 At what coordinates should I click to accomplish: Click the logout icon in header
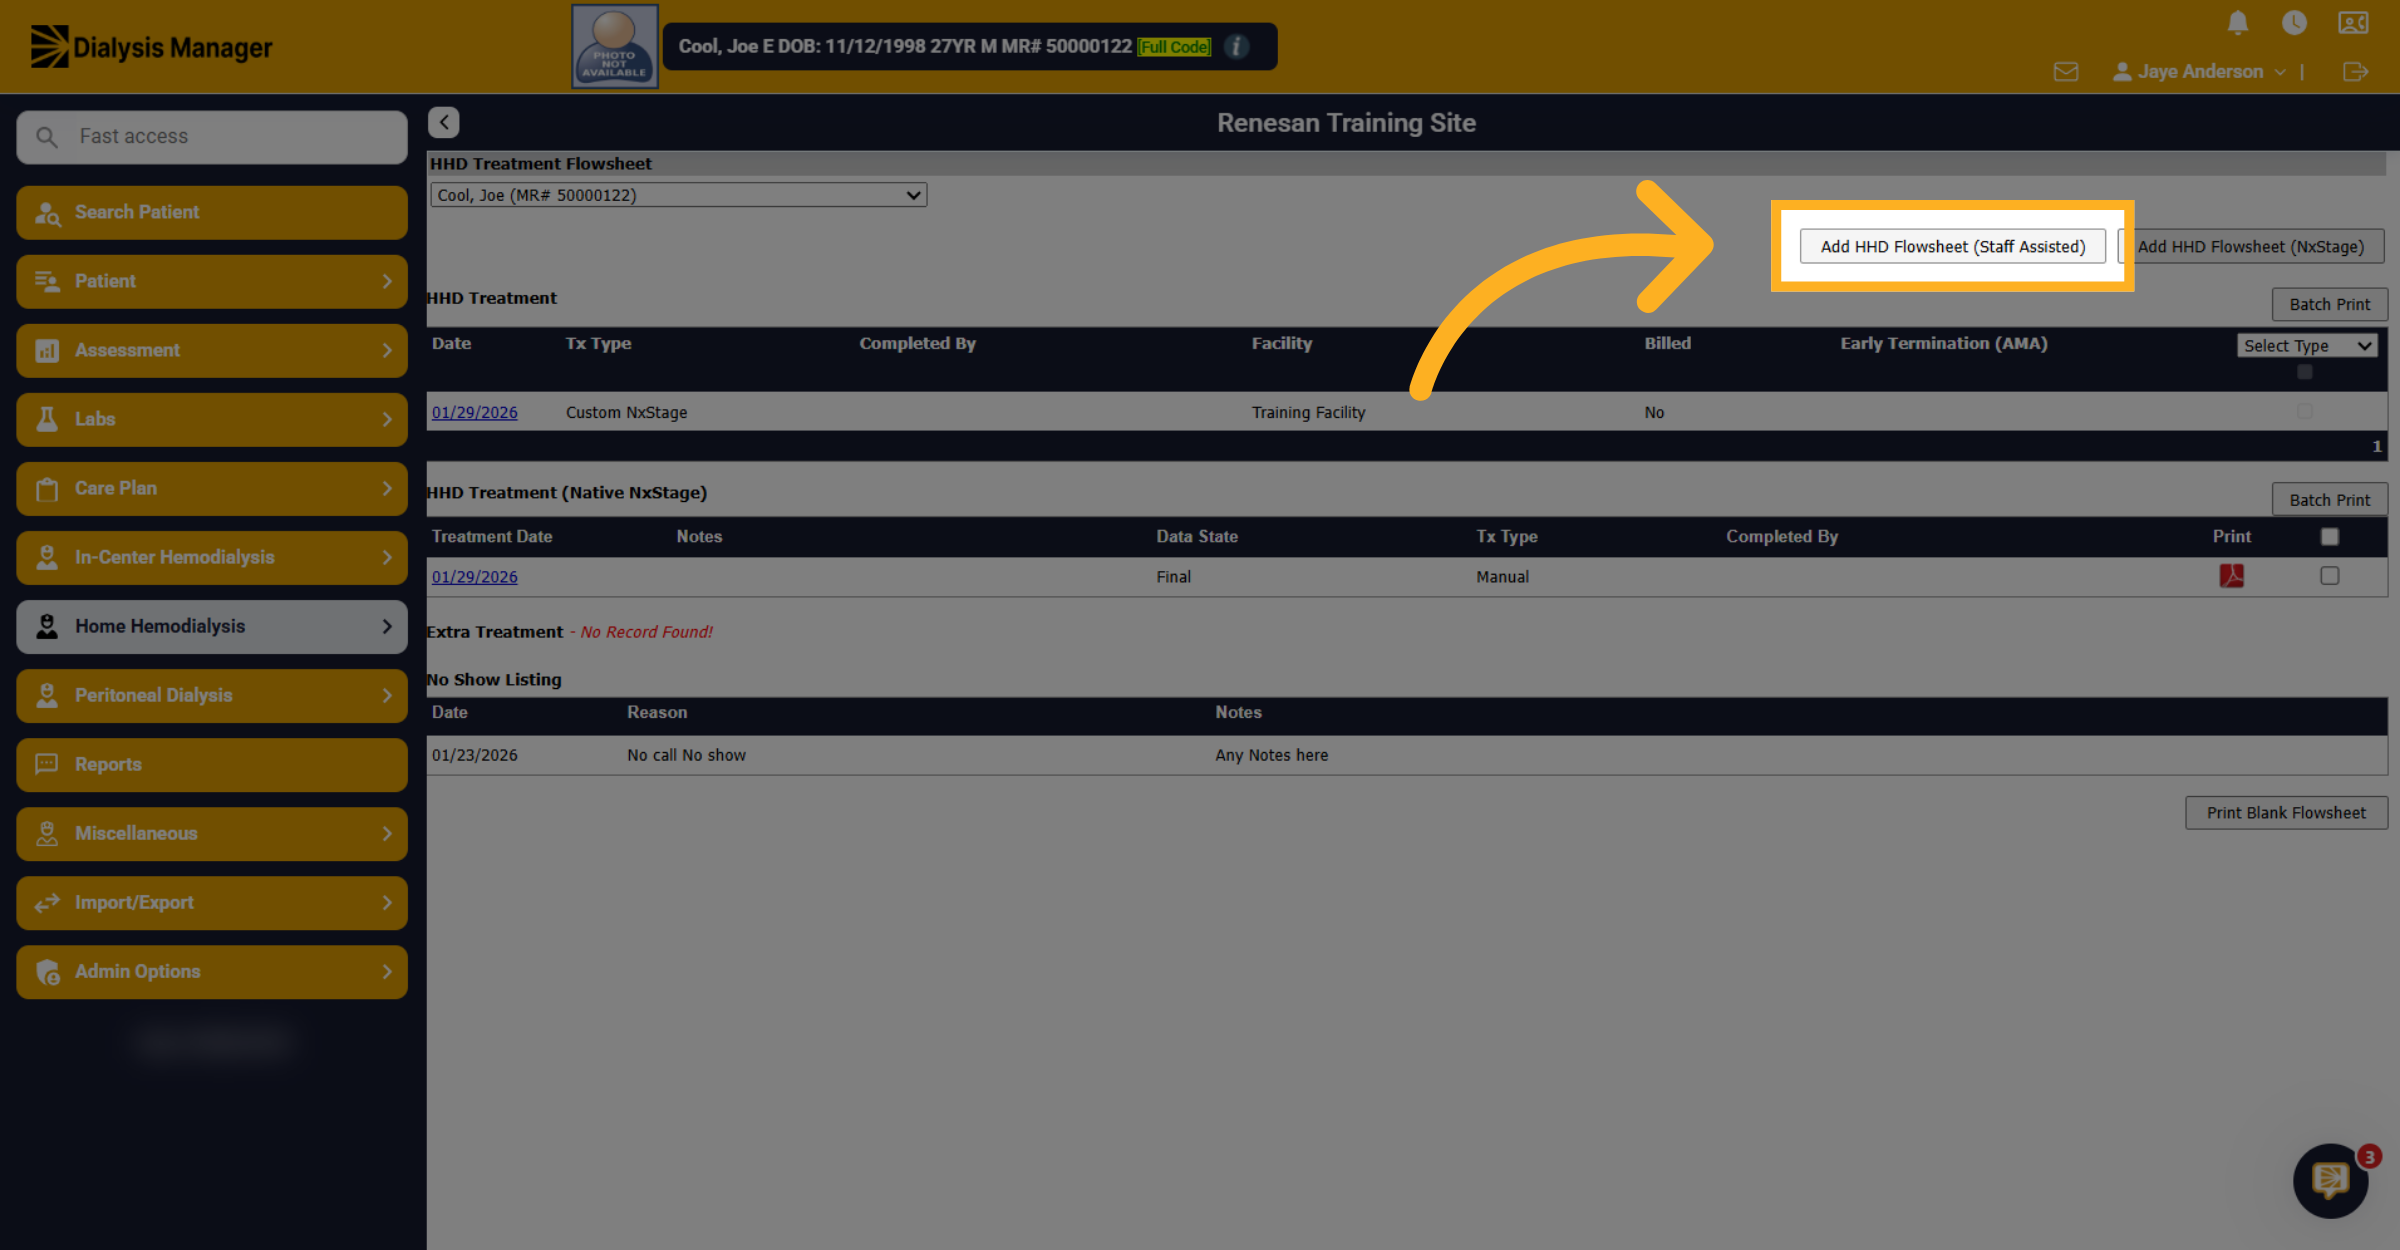click(2355, 72)
